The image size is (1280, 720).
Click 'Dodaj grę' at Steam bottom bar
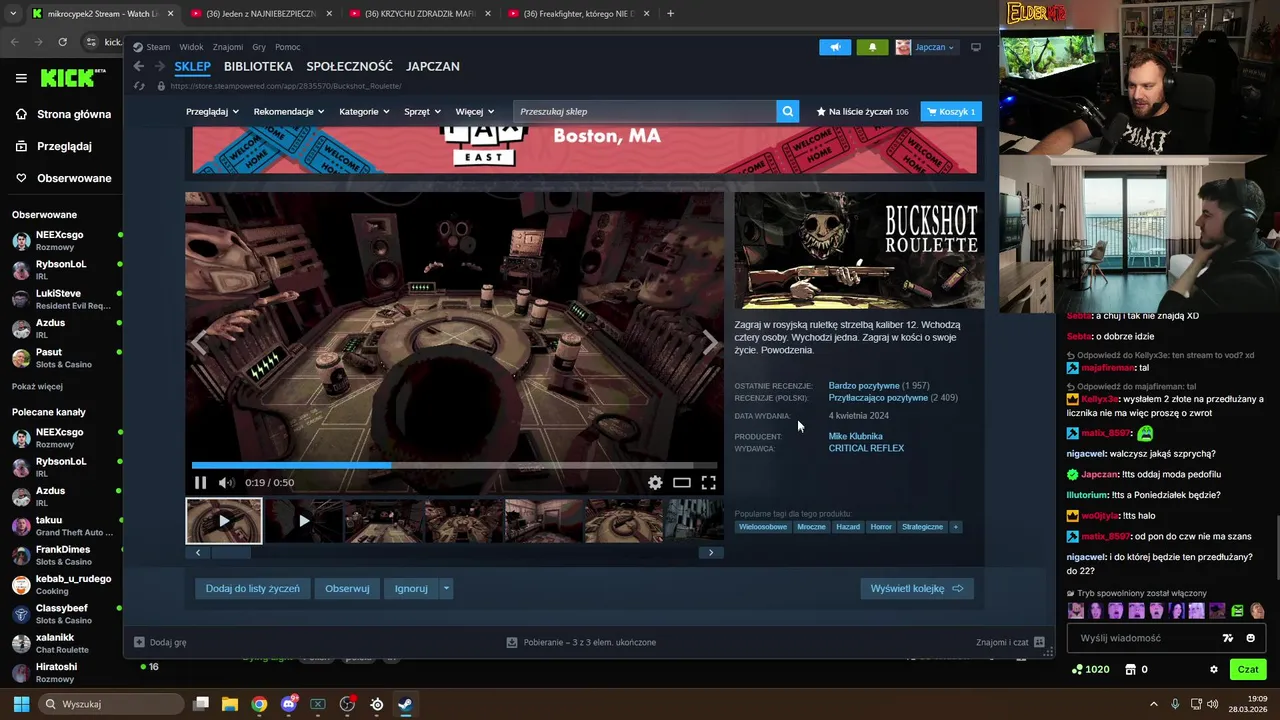point(160,642)
